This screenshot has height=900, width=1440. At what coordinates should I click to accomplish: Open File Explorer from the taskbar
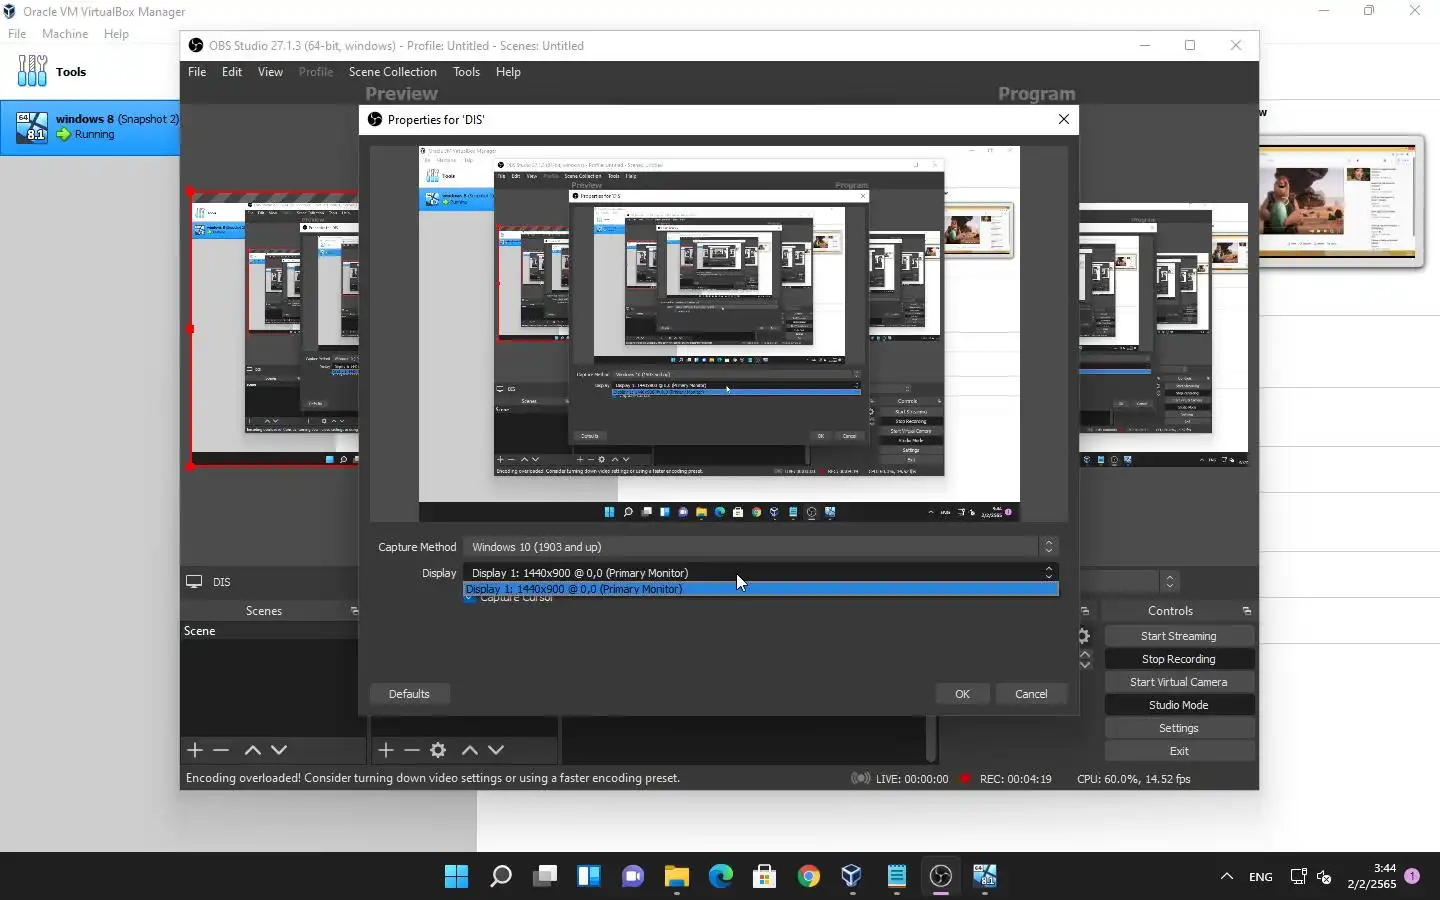pos(677,877)
